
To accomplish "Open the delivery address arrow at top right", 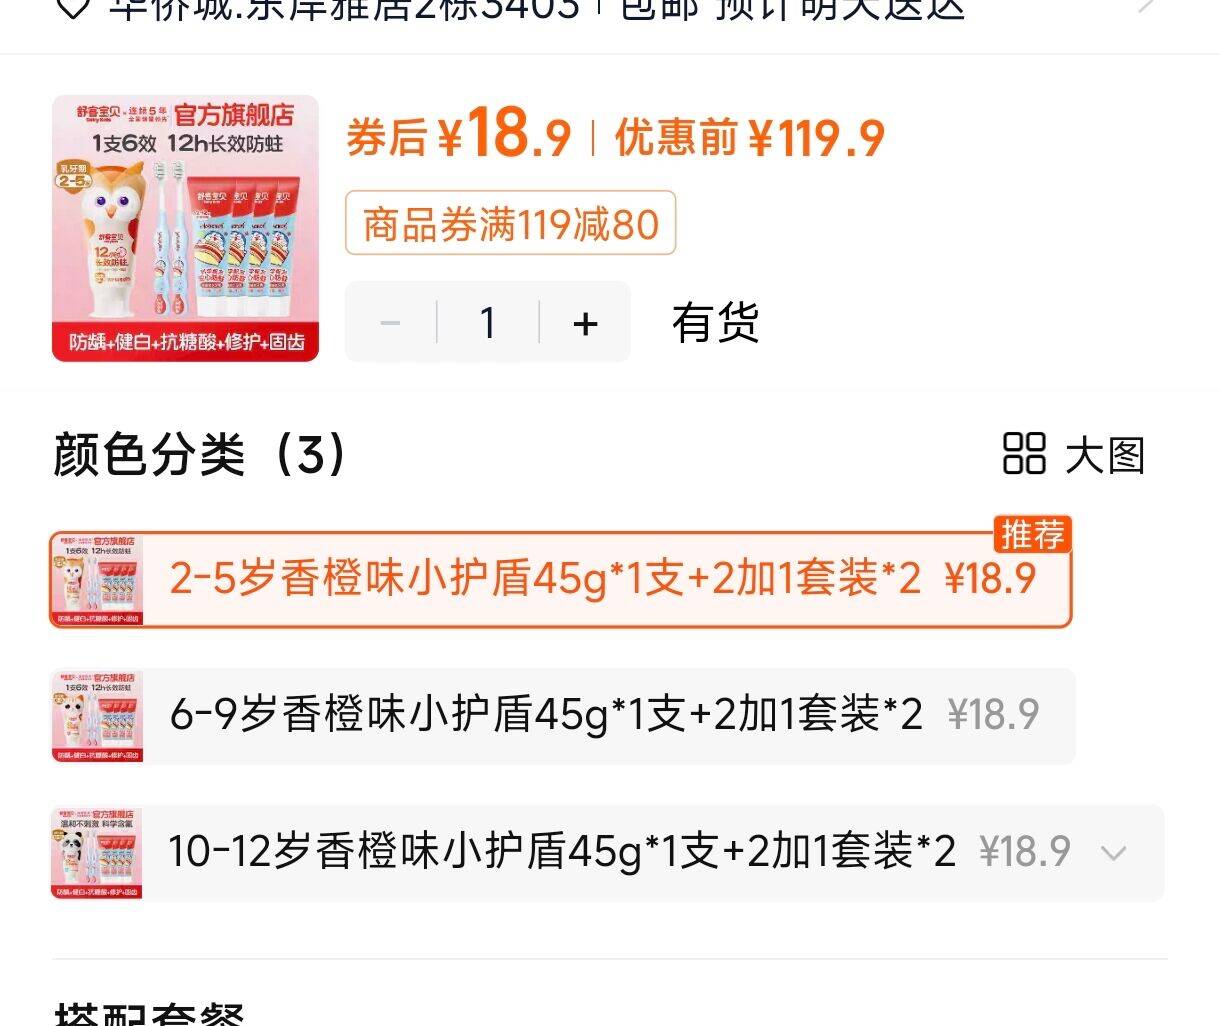I will tap(1147, 6).
